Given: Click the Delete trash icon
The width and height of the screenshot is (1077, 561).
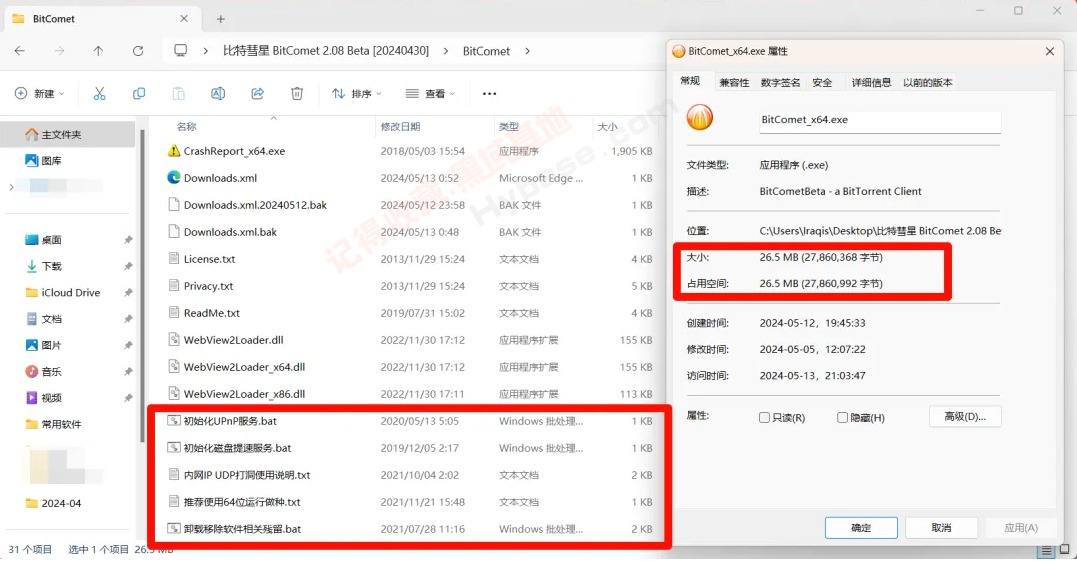Looking at the screenshot, I should click(x=297, y=93).
